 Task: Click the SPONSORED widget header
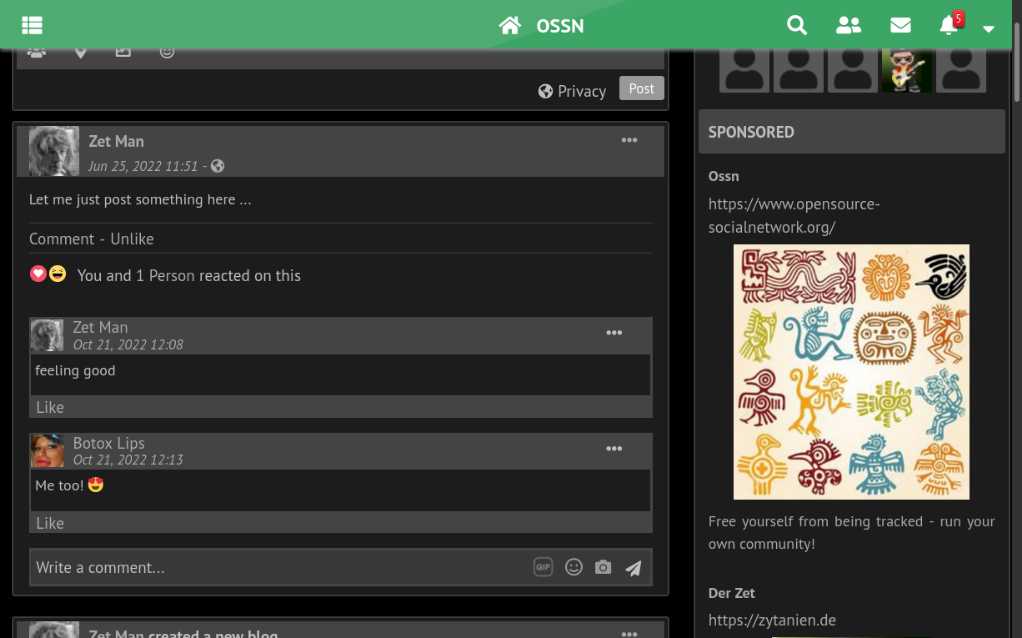[x=851, y=132]
